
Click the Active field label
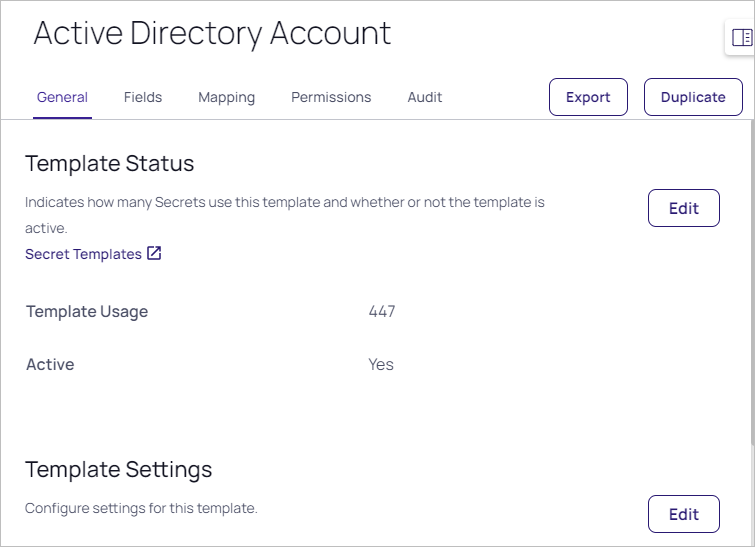[50, 364]
